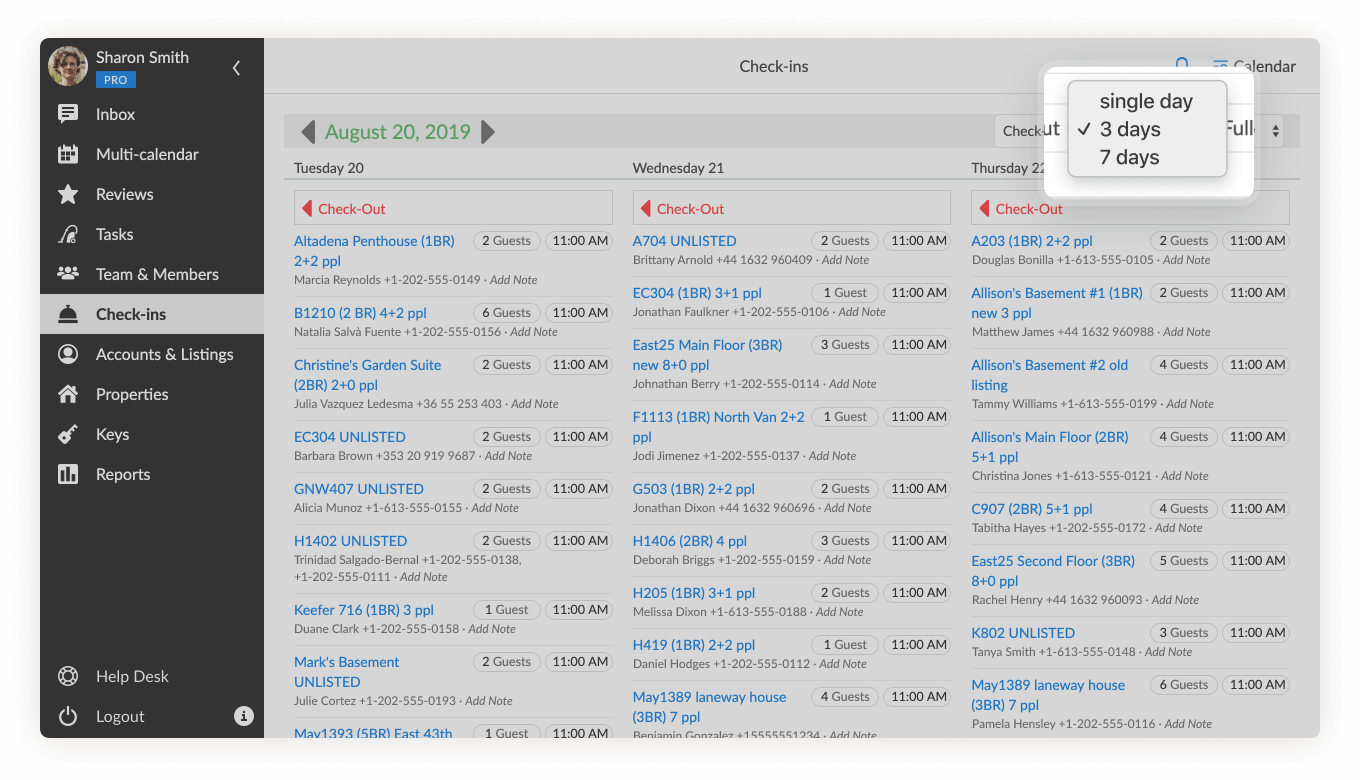Go to previous date with left arrow
1360x780 pixels.
(308, 132)
